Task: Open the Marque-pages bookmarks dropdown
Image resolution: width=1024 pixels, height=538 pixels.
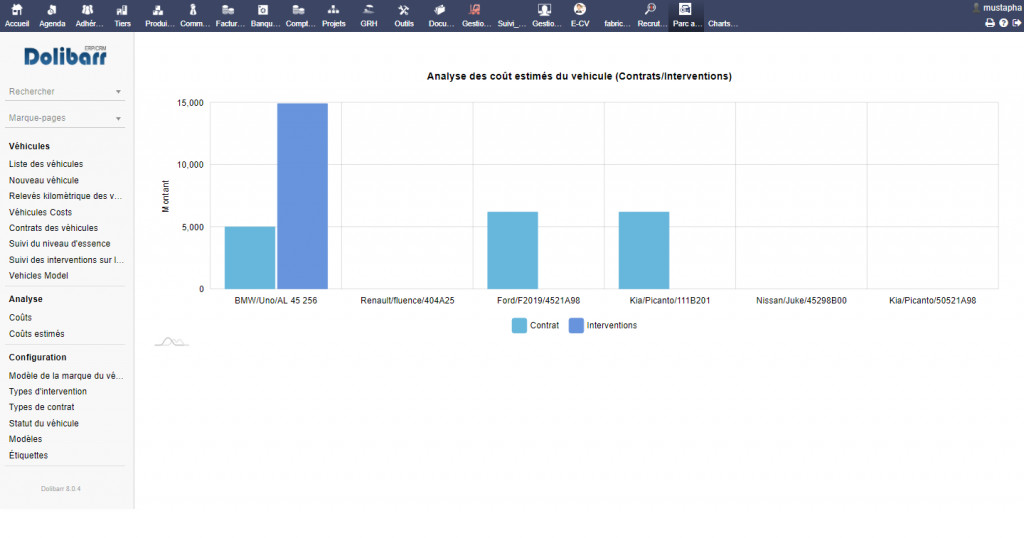Action: pos(65,118)
